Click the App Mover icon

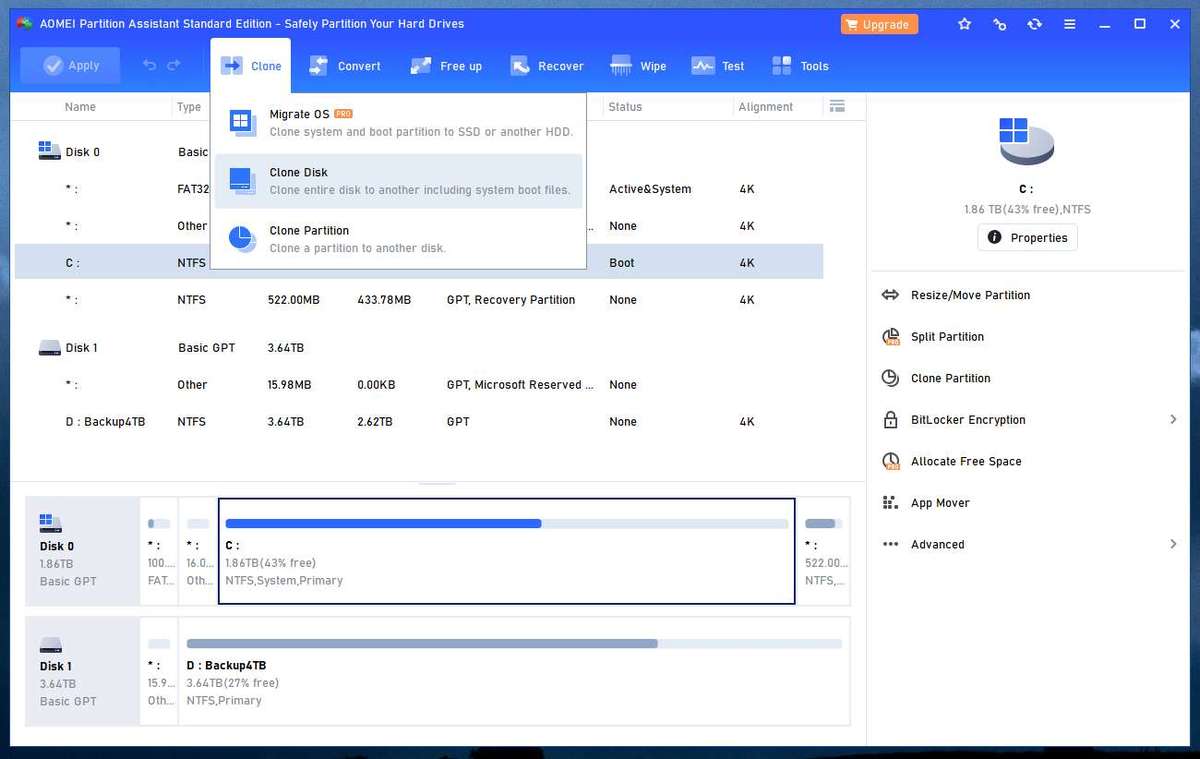click(x=890, y=503)
